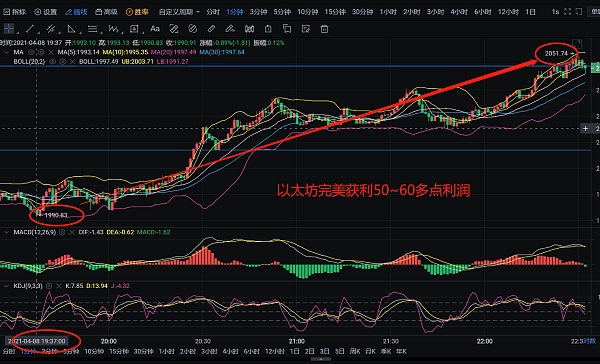The image size is (600, 364).
Task: Collapse the MACD panel chevron
Action: (6, 232)
